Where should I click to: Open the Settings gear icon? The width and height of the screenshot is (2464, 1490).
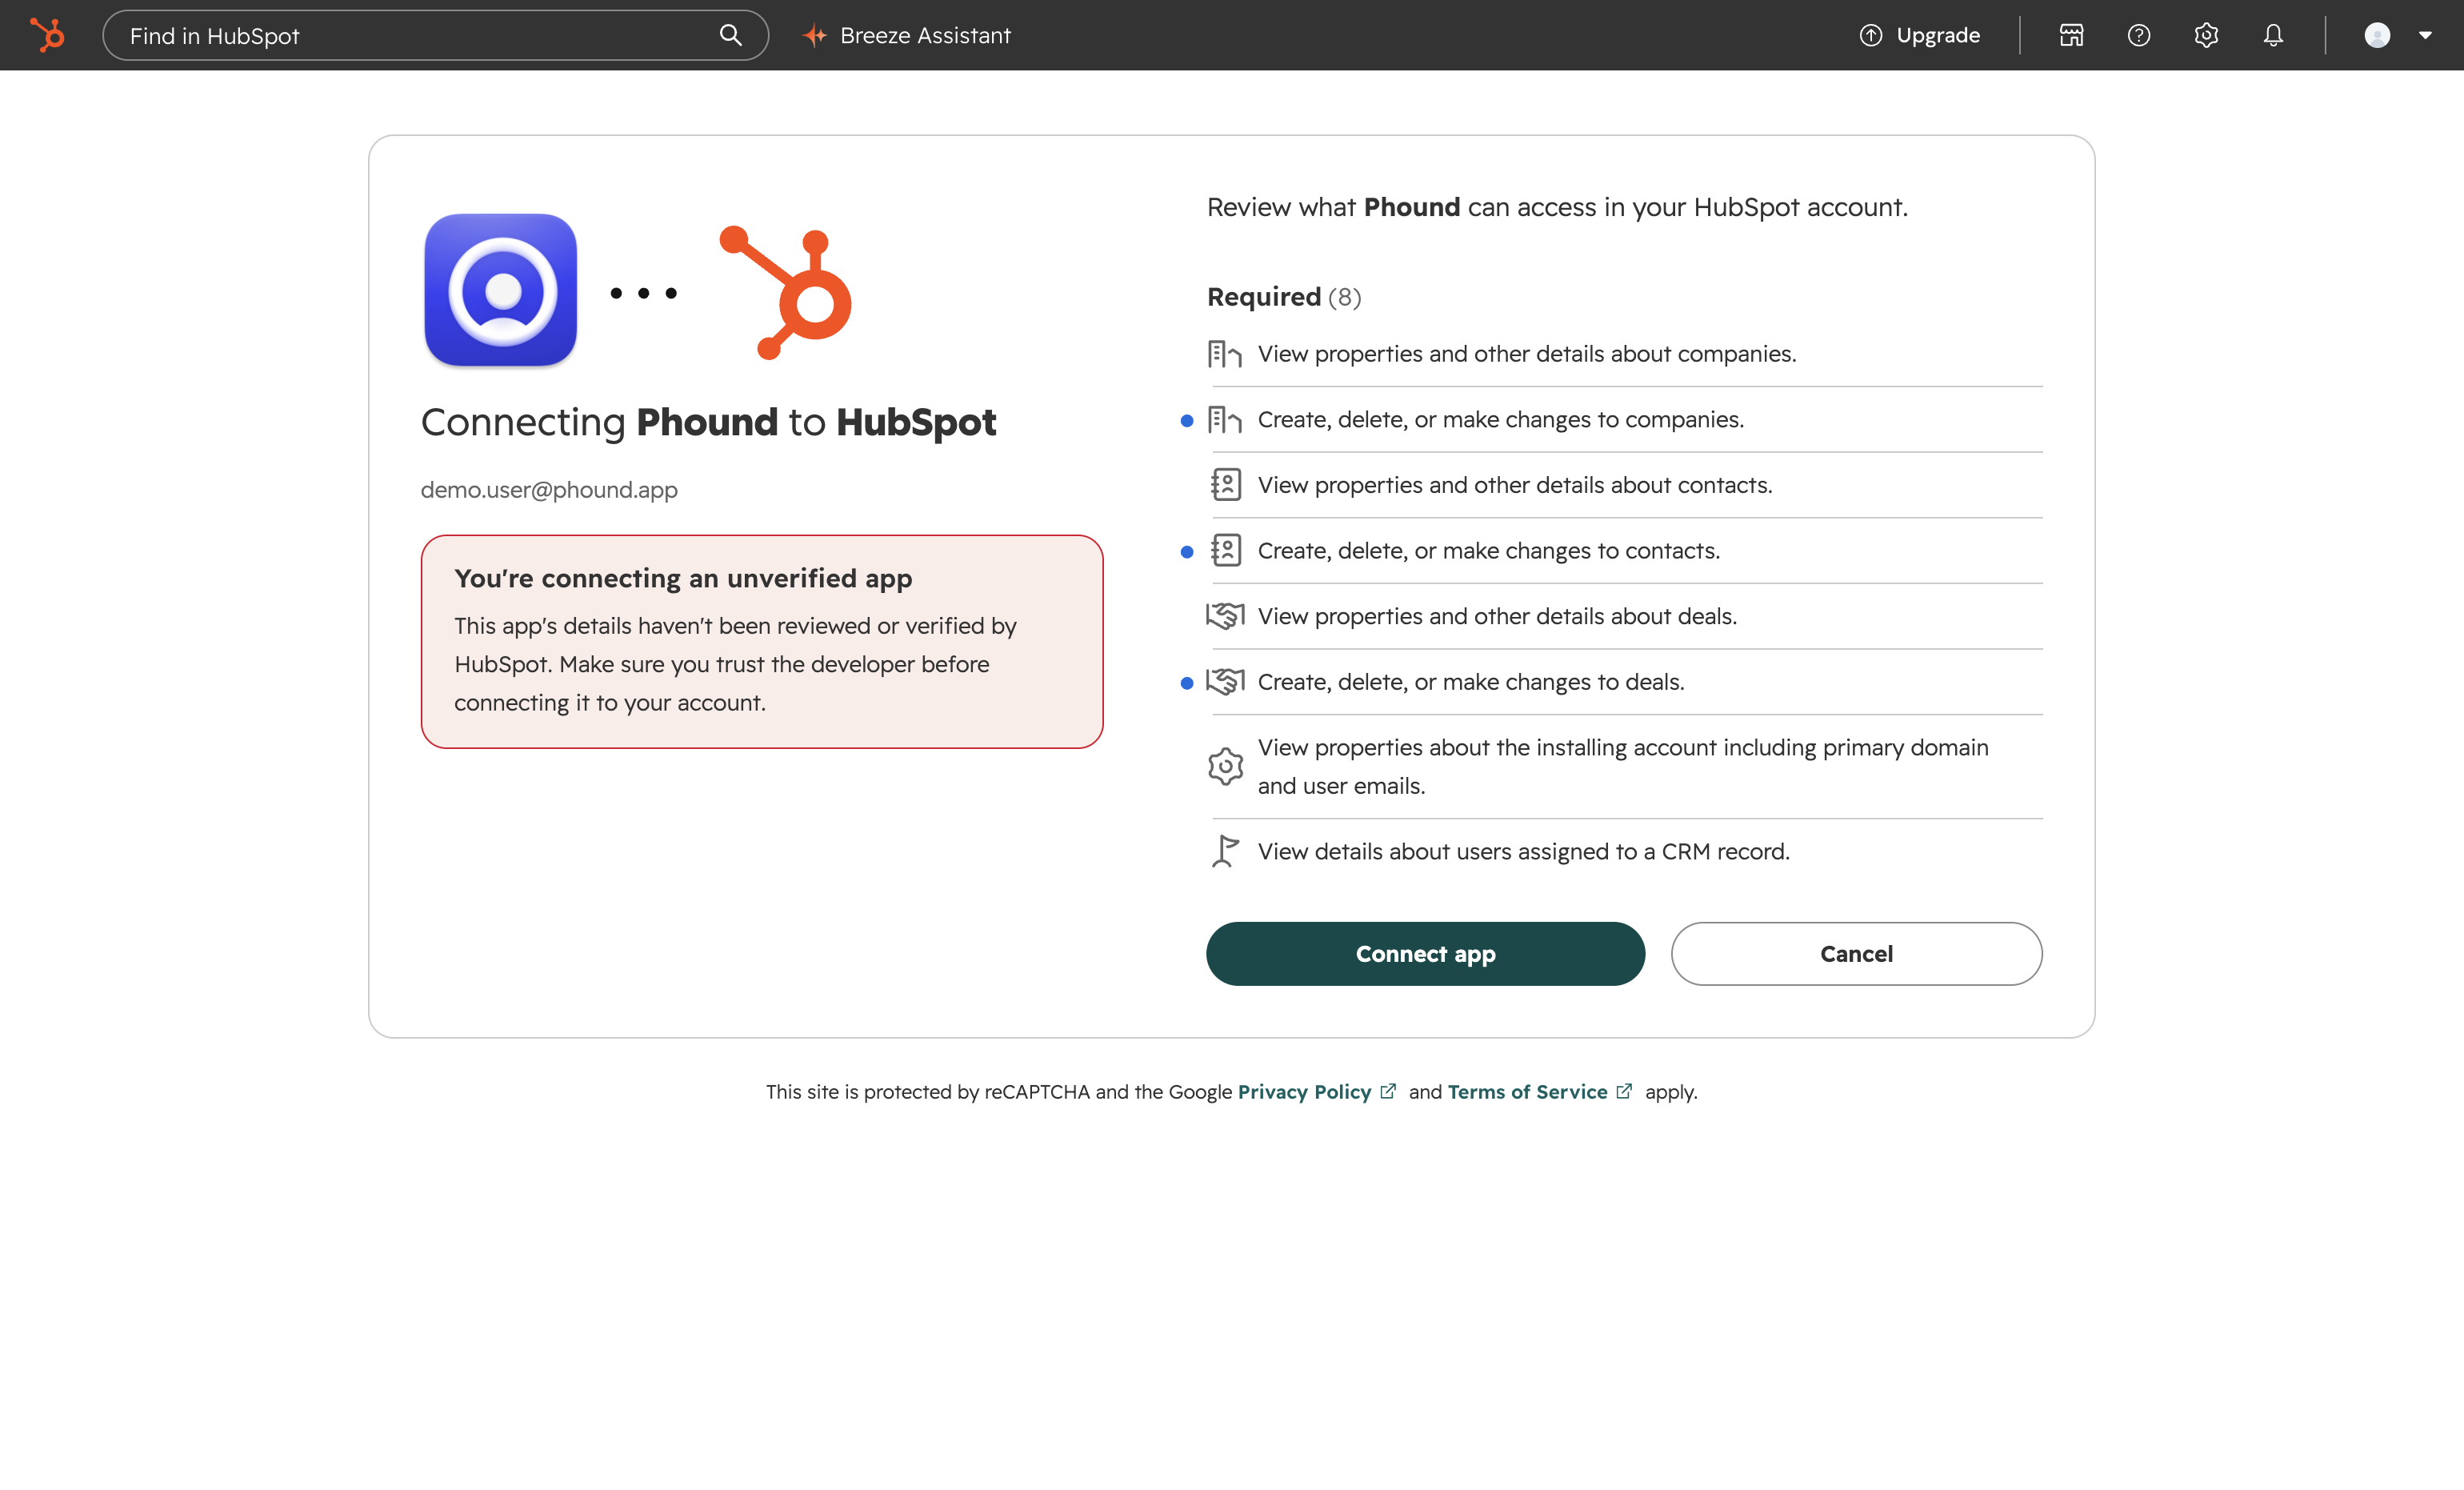2206,35
